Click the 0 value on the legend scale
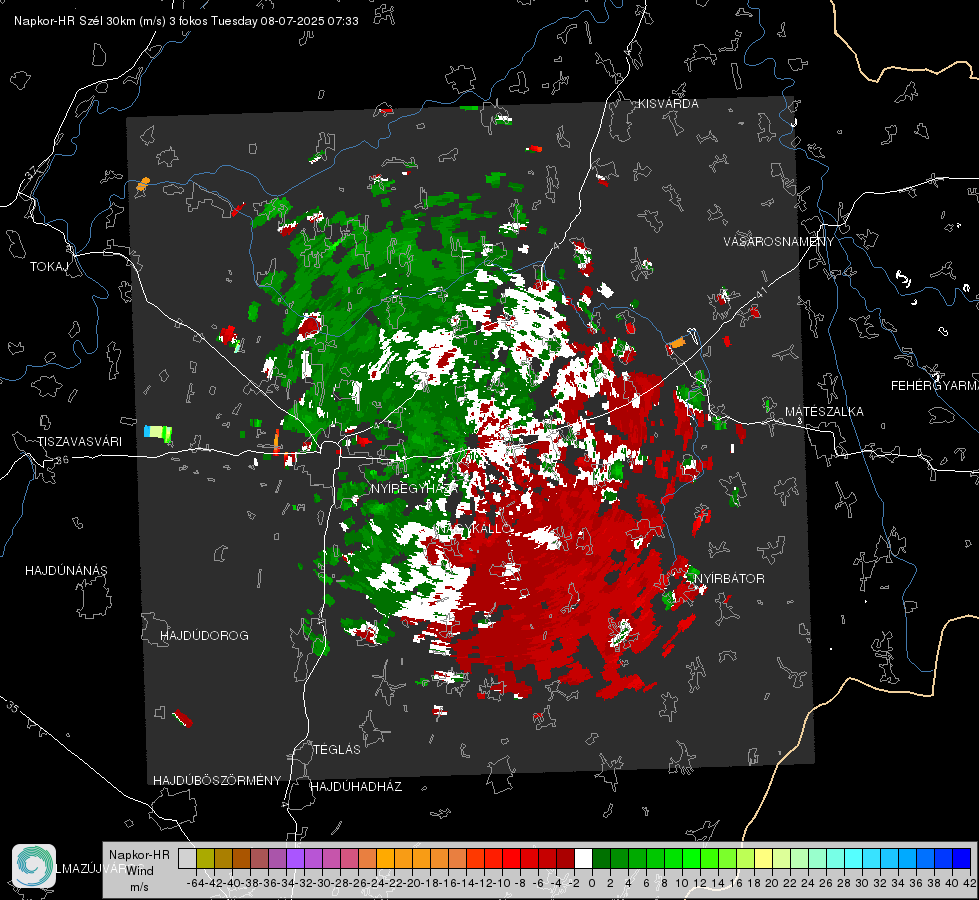Screen dimensions: 979x900 pos(593,883)
